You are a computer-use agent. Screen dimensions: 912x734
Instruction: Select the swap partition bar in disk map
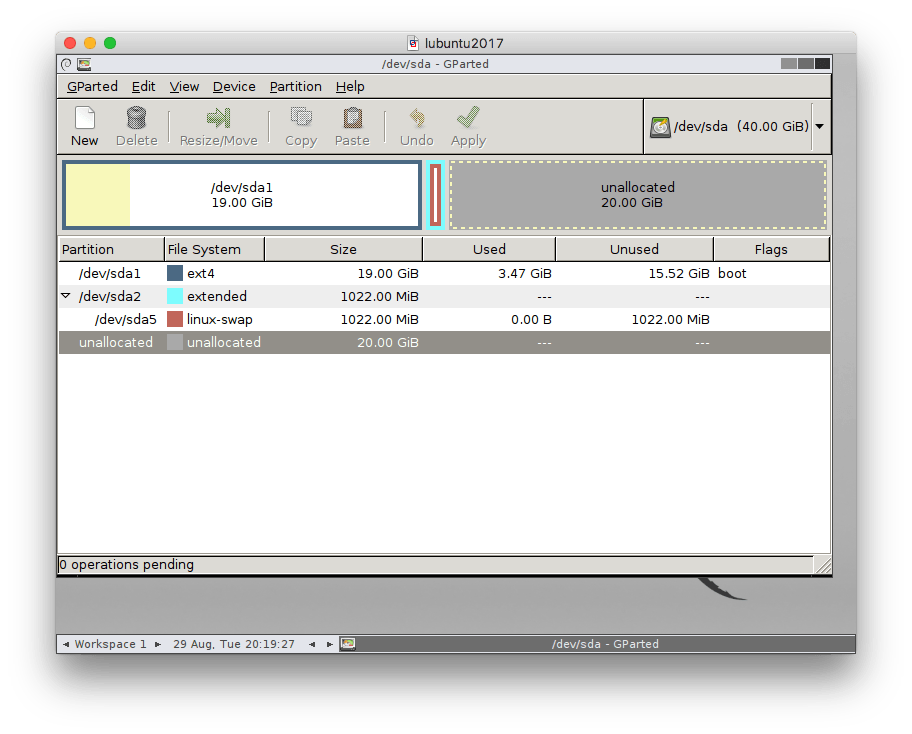(436, 195)
